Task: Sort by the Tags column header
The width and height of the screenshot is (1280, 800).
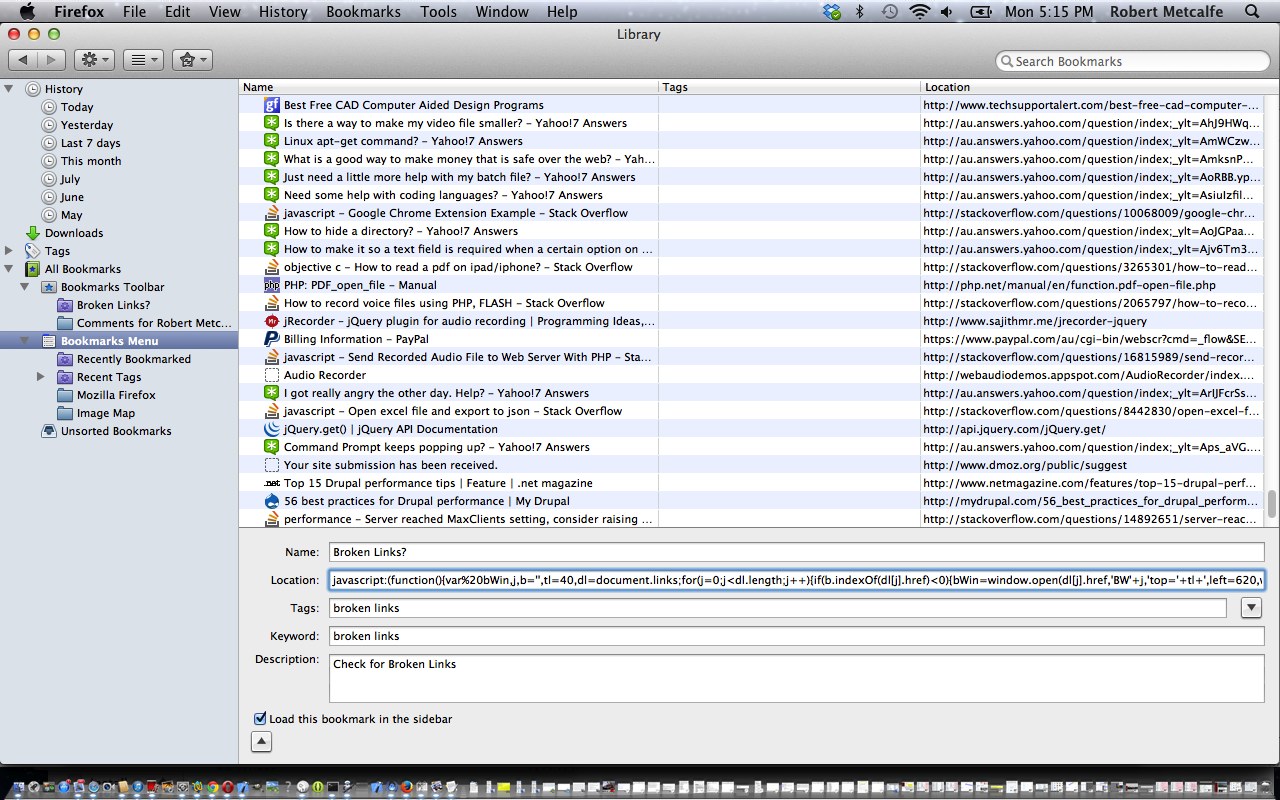Action: pos(789,87)
